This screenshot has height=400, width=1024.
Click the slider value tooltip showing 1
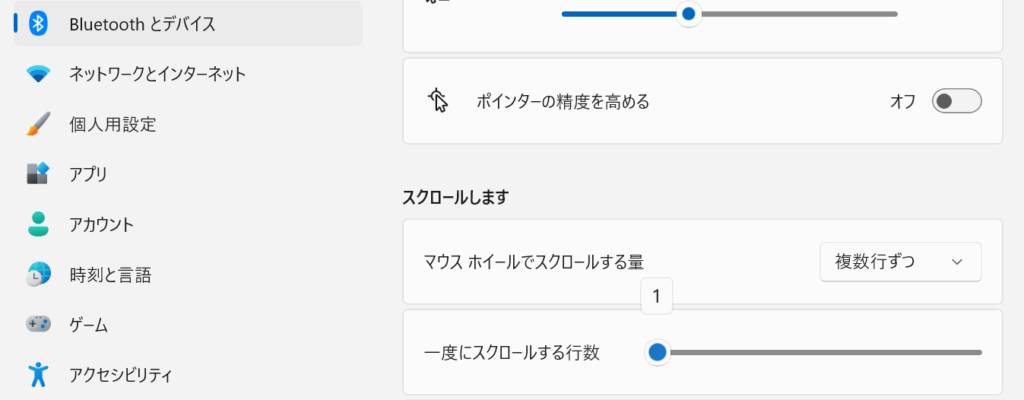point(656,296)
